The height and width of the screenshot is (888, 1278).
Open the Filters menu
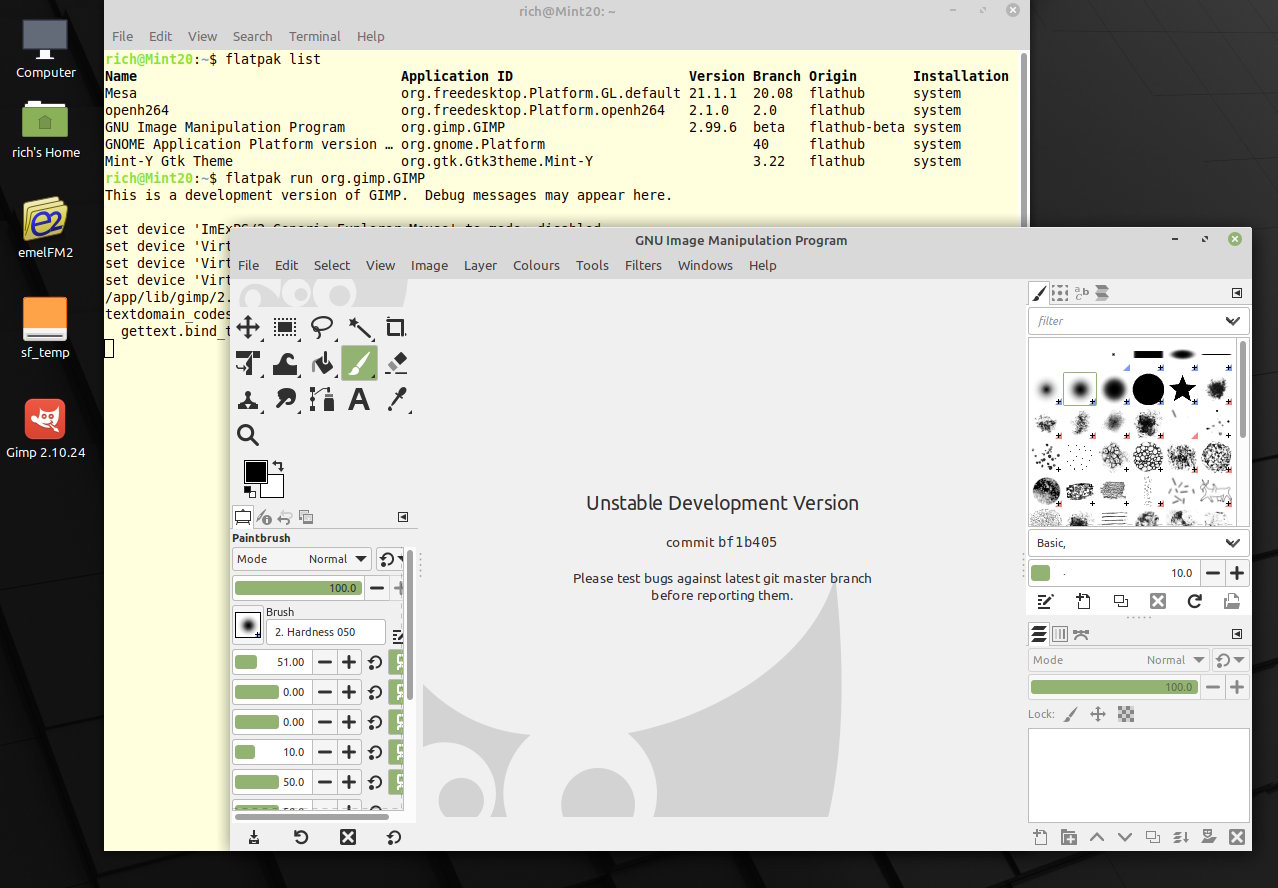click(x=643, y=265)
